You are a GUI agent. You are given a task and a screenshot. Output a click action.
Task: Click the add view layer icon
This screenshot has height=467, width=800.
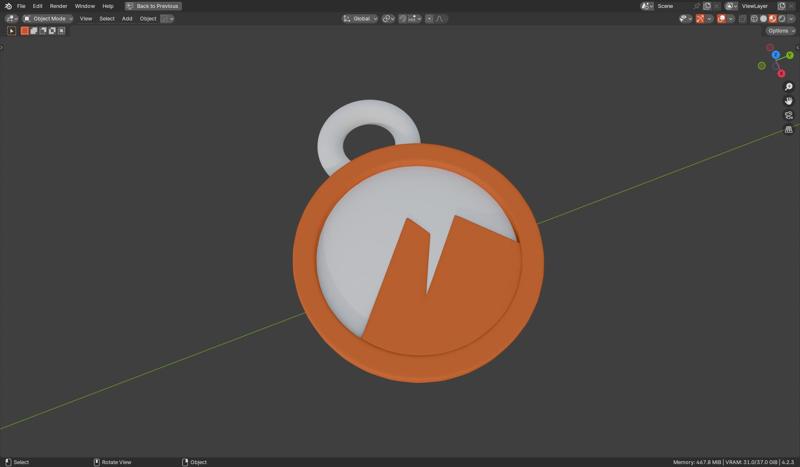coord(781,6)
